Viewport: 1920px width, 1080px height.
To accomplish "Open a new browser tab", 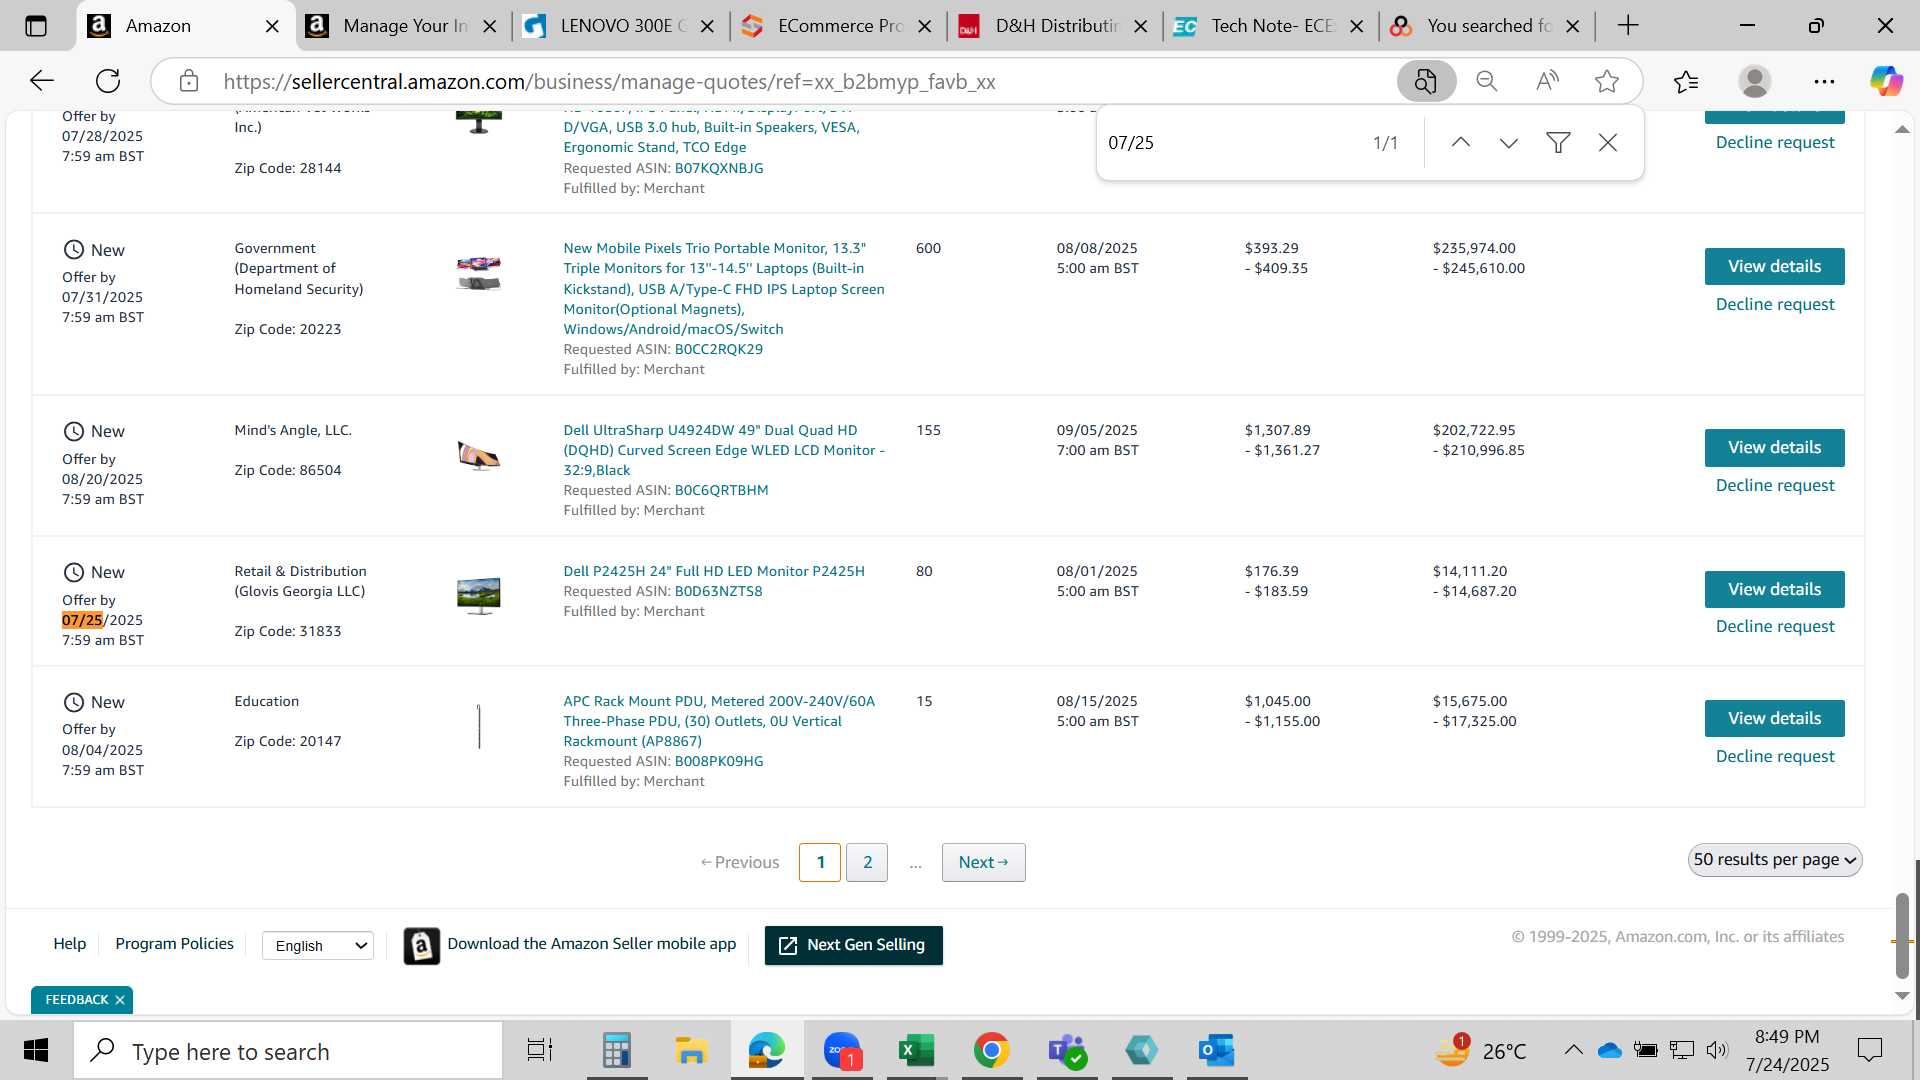I will click(1628, 26).
